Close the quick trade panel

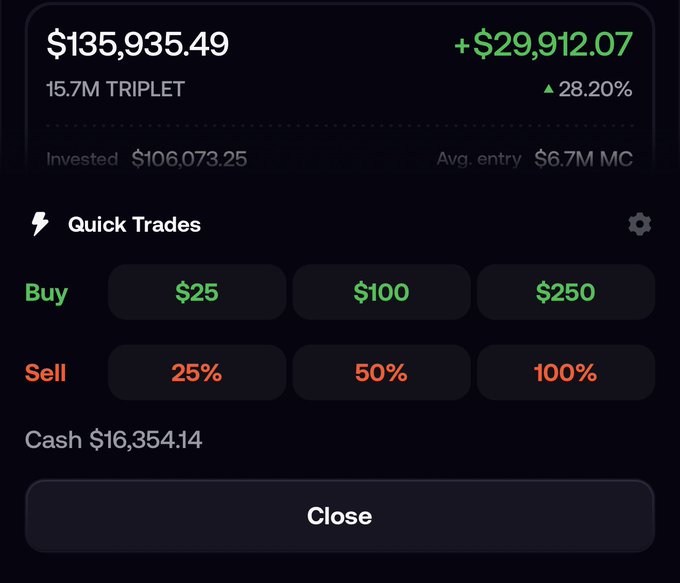pos(340,516)
